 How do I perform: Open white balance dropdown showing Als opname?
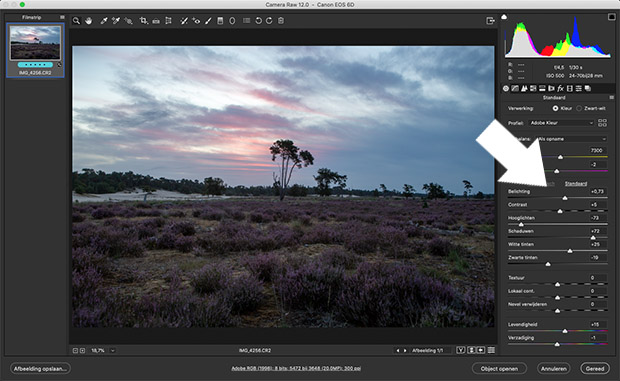[x=571, y=139]
